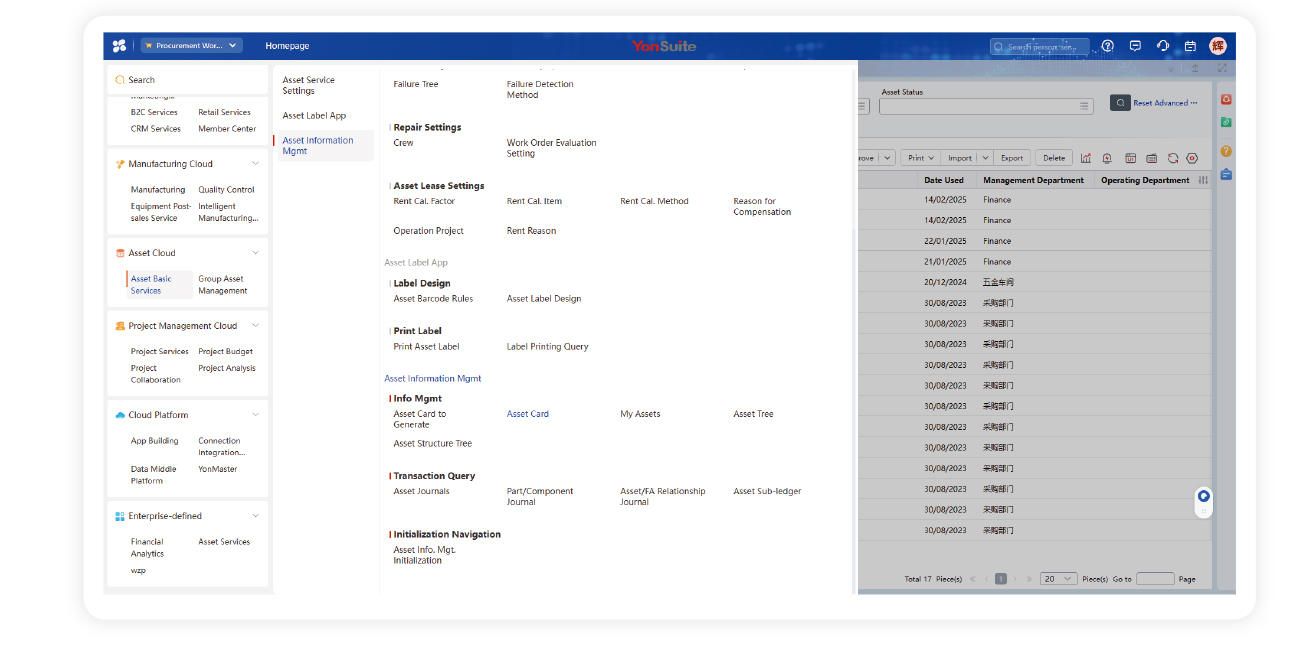
Task: Click the orange question mark sidebar icon
Action: coord(1226,151)
